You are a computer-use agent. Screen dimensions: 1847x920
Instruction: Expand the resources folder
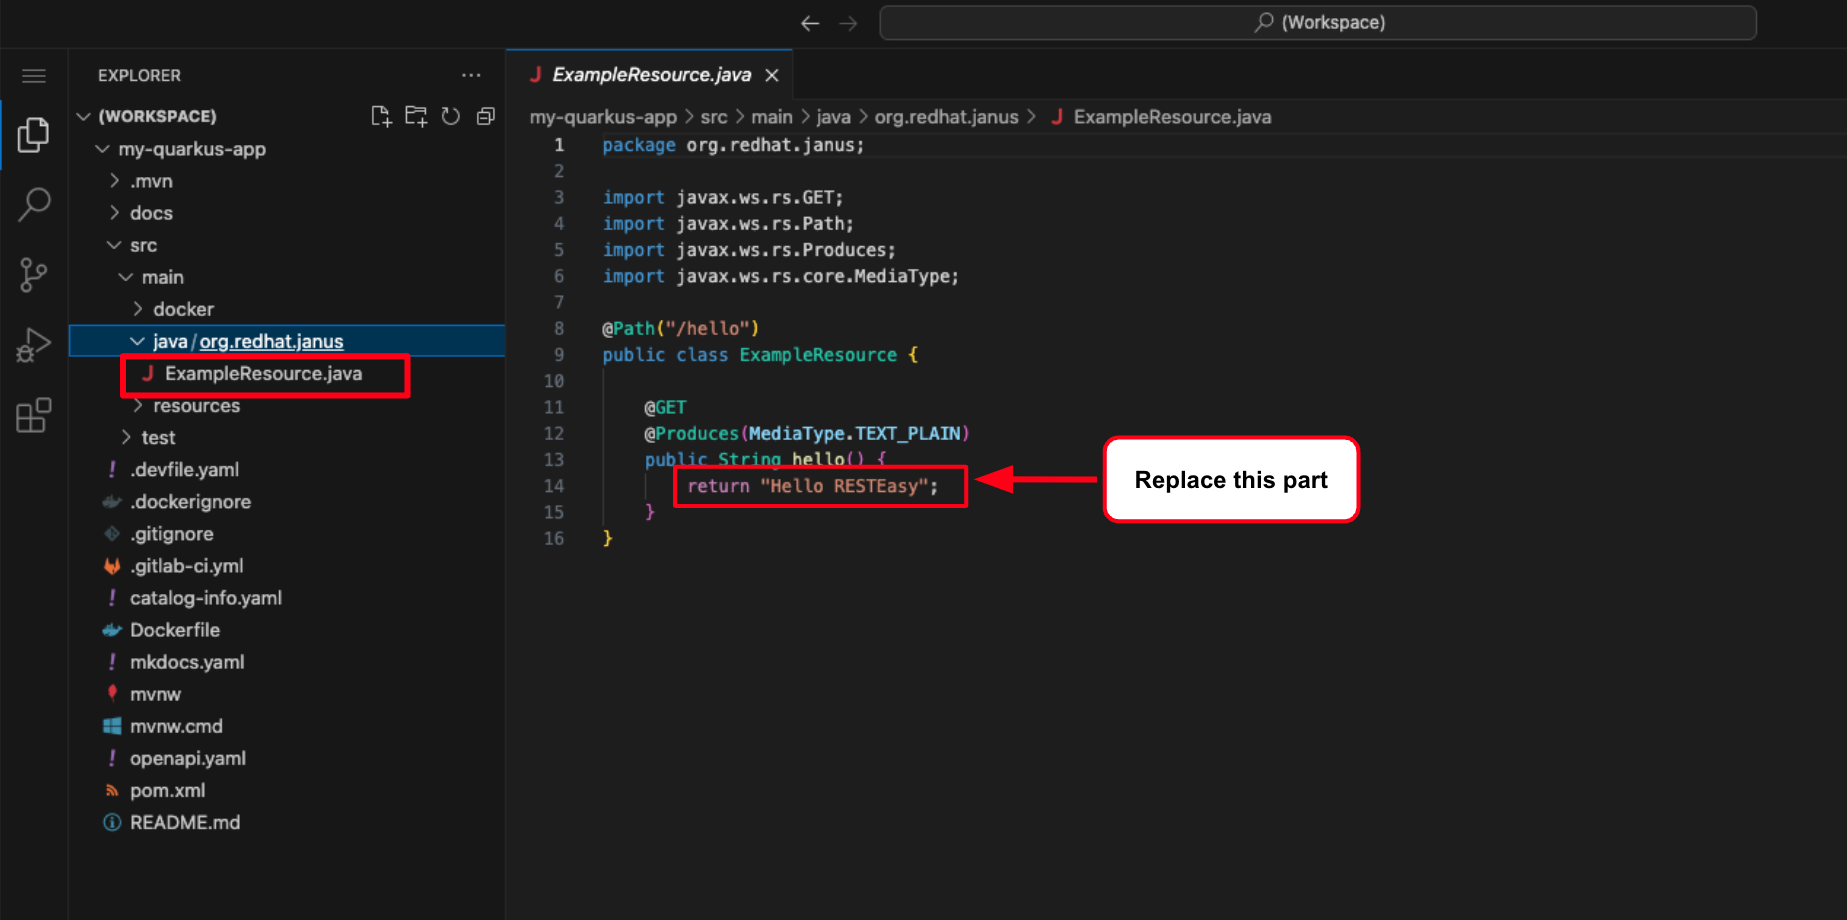point(137,405)
